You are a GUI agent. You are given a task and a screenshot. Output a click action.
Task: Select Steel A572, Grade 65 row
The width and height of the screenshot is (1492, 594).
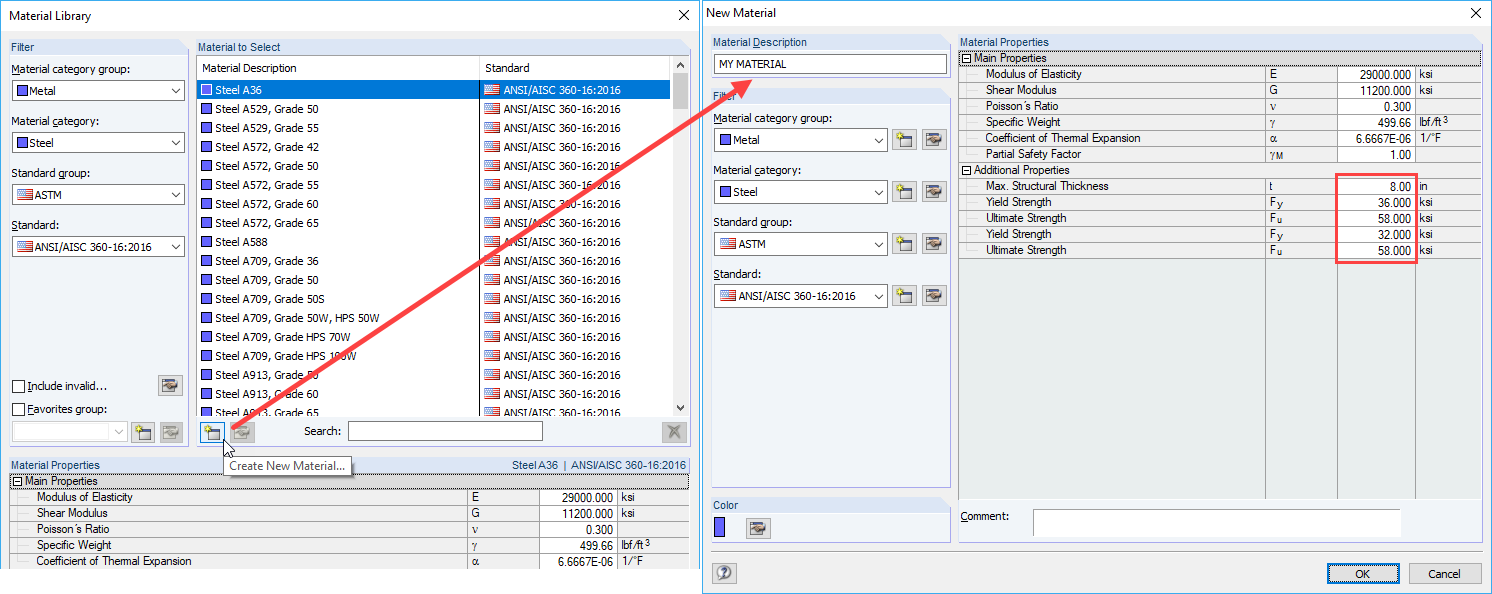[433, 223]
